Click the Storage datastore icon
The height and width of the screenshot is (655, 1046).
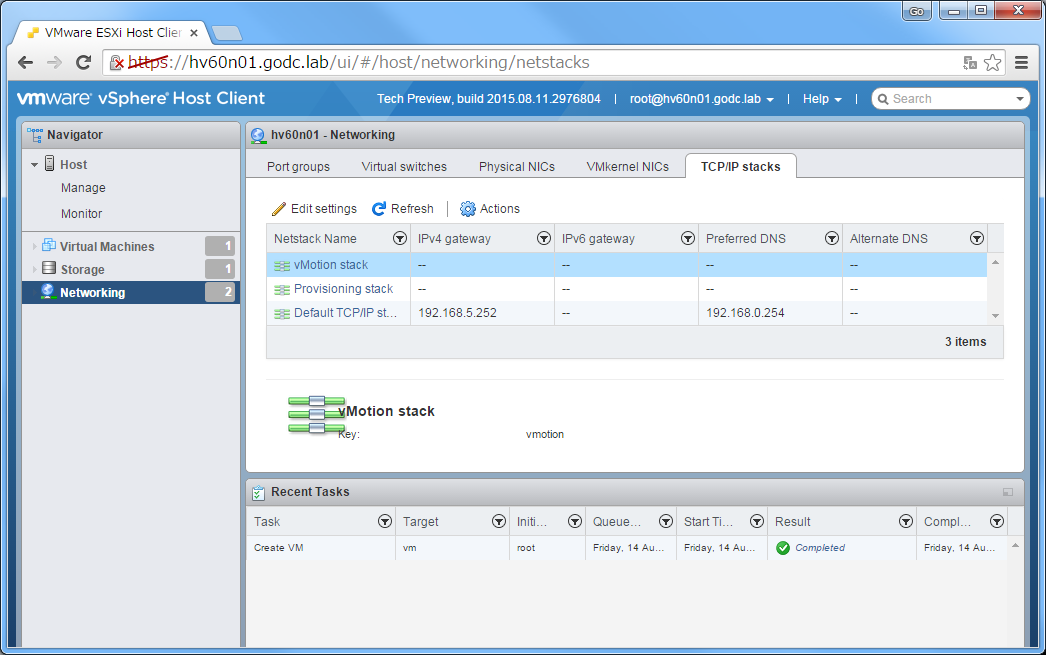coord(49,268)
